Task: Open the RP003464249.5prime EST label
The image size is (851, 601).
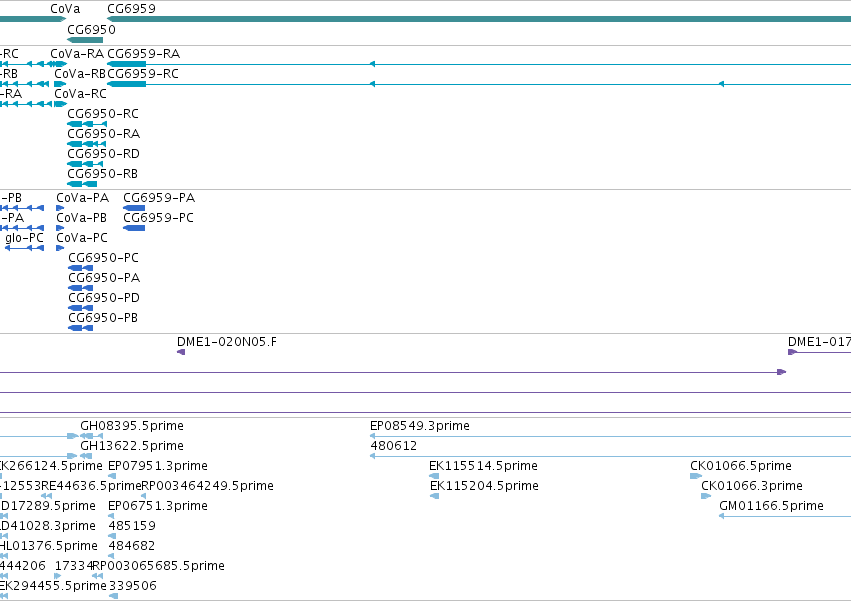Action: point(207,486)
